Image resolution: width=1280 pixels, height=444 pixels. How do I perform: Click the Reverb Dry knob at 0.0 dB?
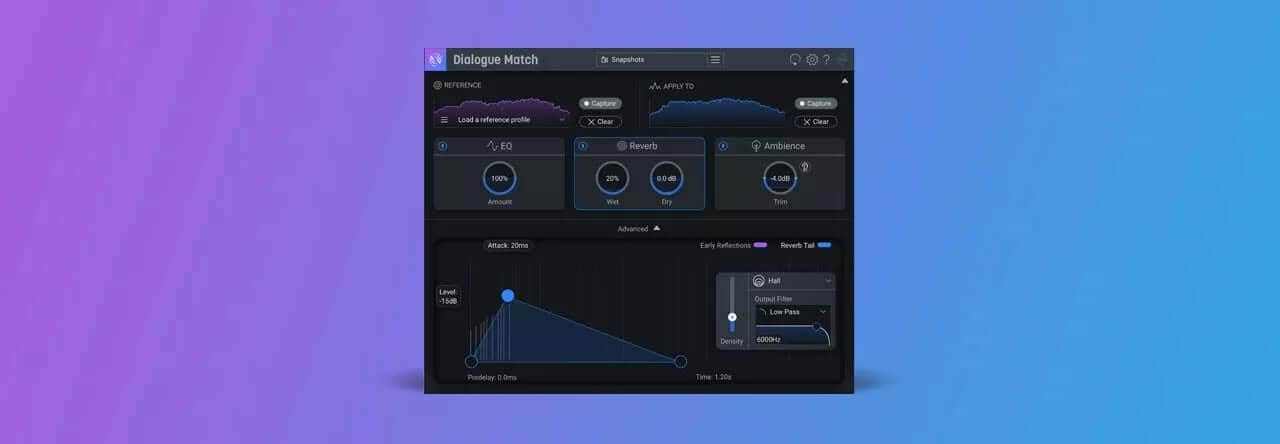666,178
